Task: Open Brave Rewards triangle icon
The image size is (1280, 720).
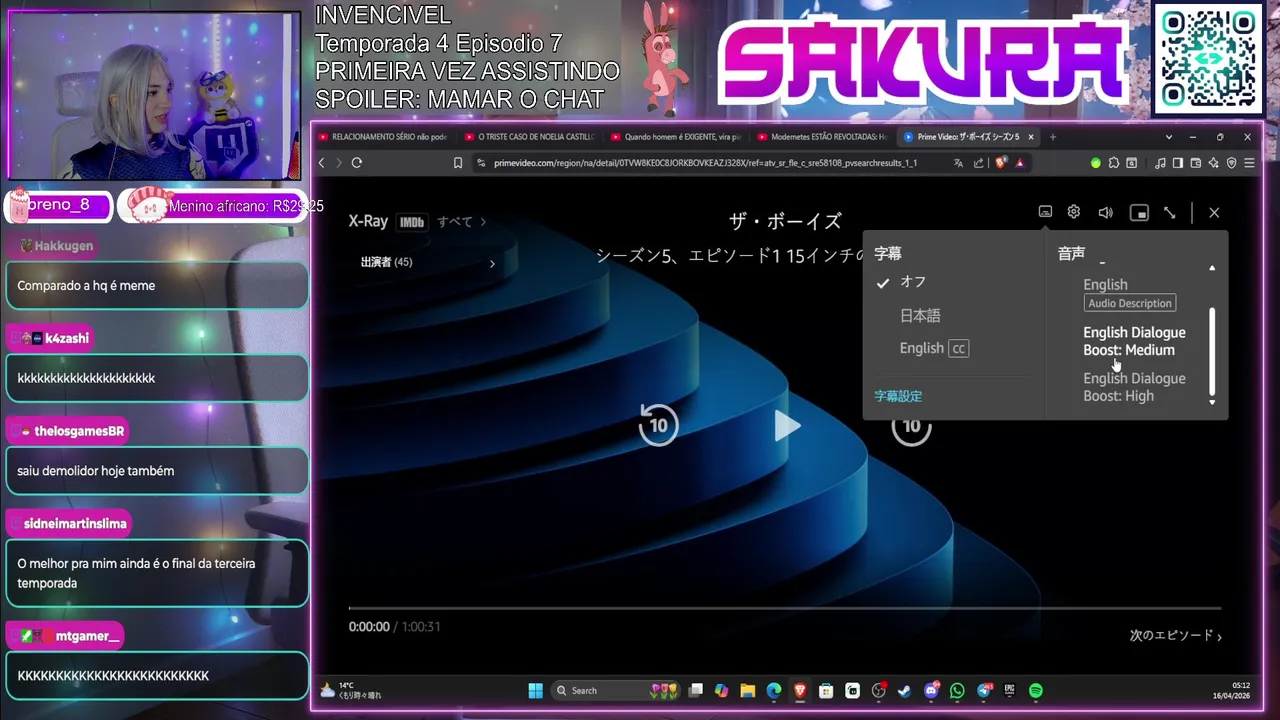Action: coord(1019,163)
